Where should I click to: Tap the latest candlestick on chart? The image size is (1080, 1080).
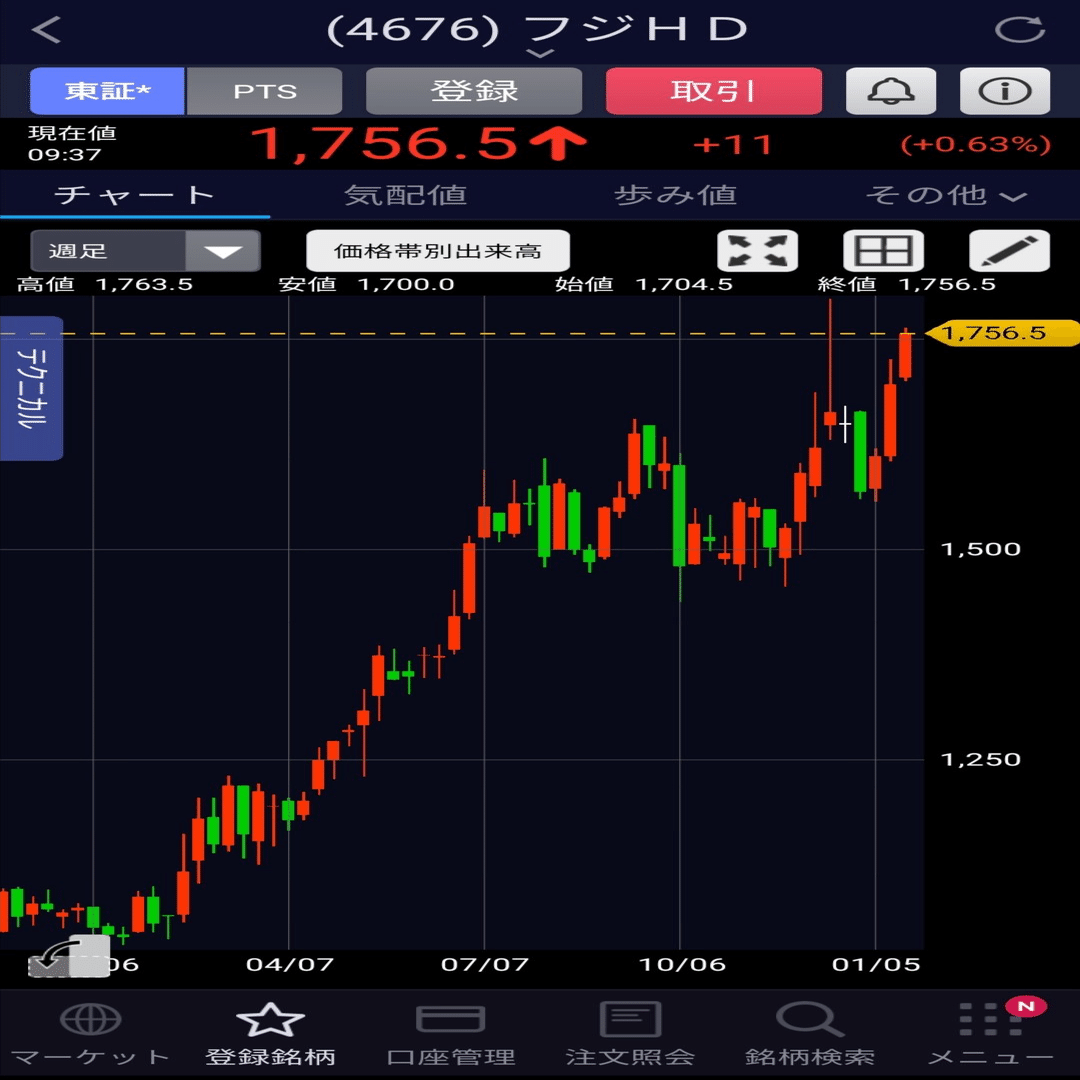tap(905, 355)
